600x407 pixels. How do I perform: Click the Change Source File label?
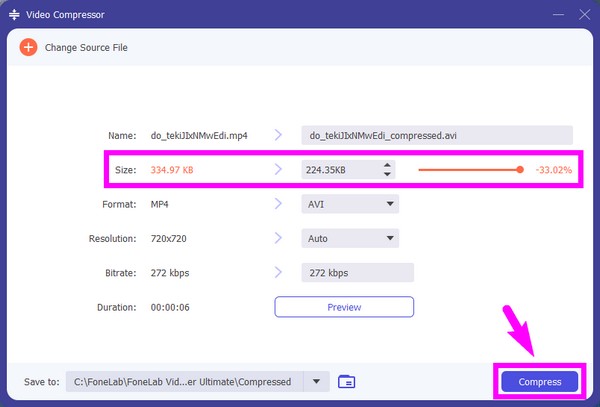coord(86,48)
